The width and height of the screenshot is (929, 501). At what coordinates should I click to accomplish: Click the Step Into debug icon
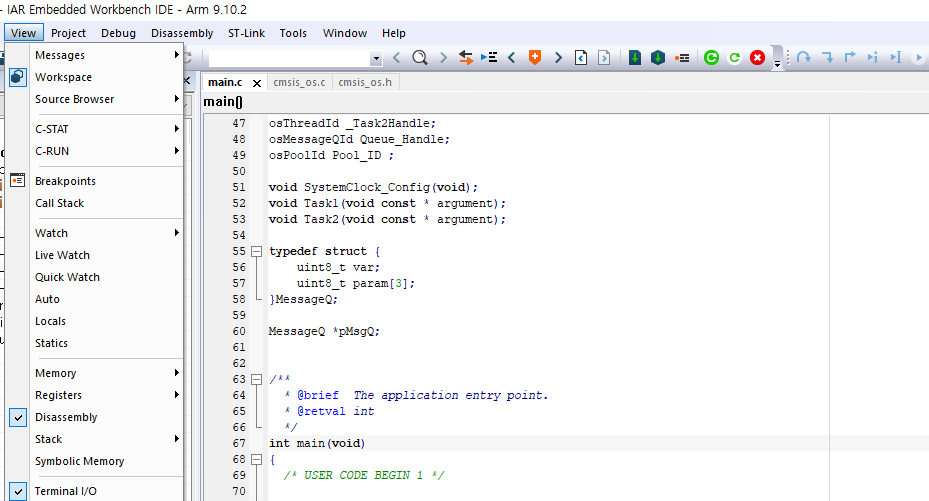point(827,57)
